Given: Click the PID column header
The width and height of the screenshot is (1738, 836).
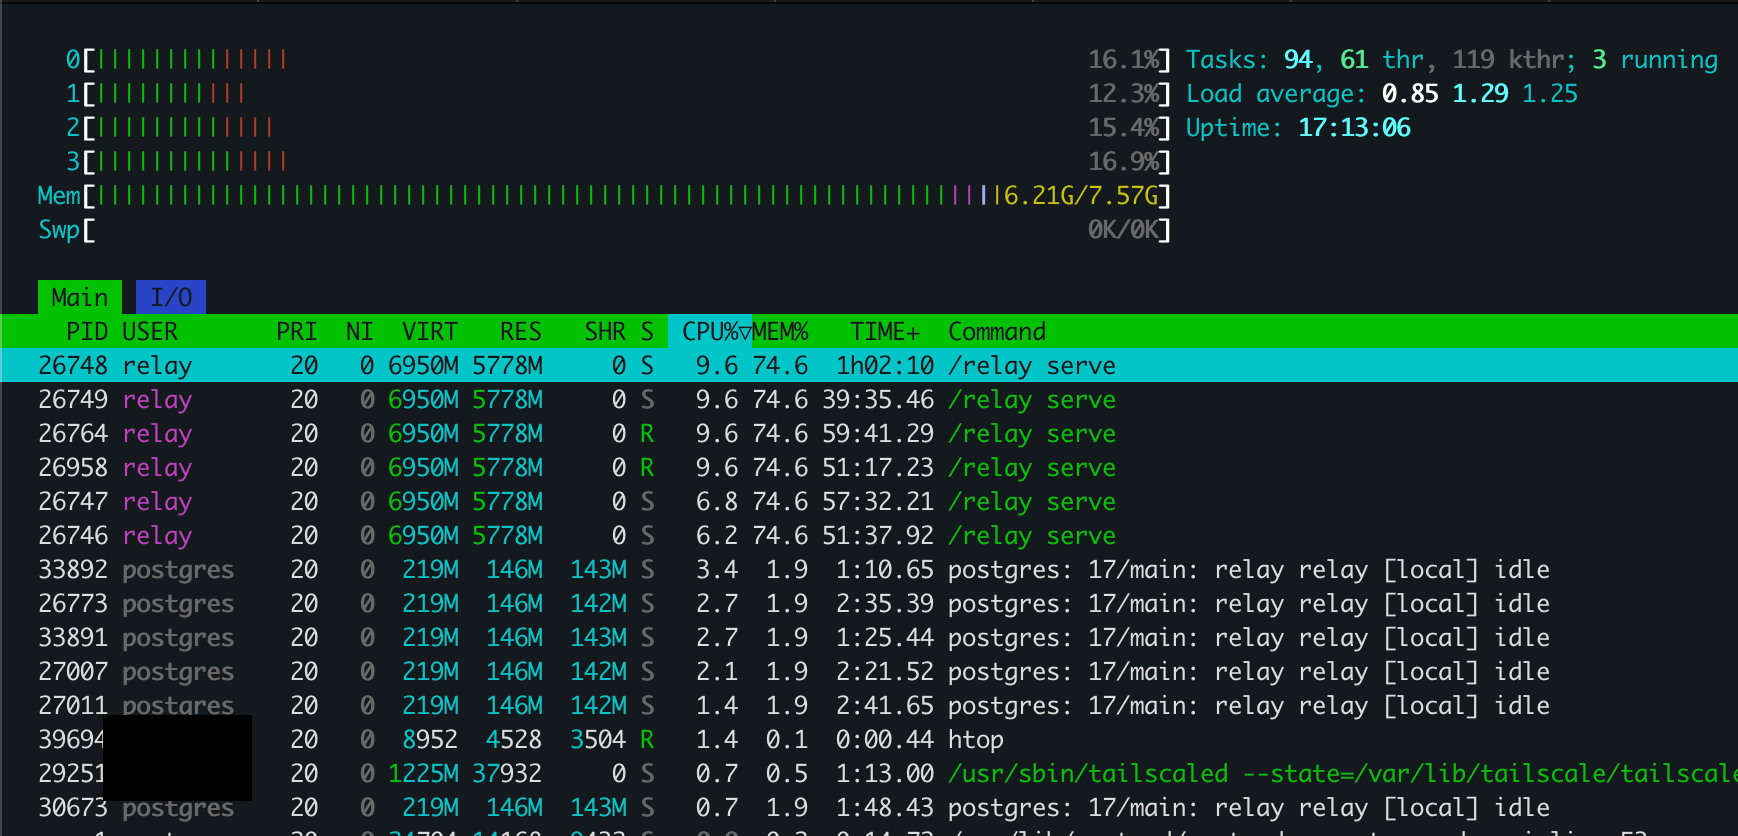Looking at the screenshot, I should click(x=86, y=331).
